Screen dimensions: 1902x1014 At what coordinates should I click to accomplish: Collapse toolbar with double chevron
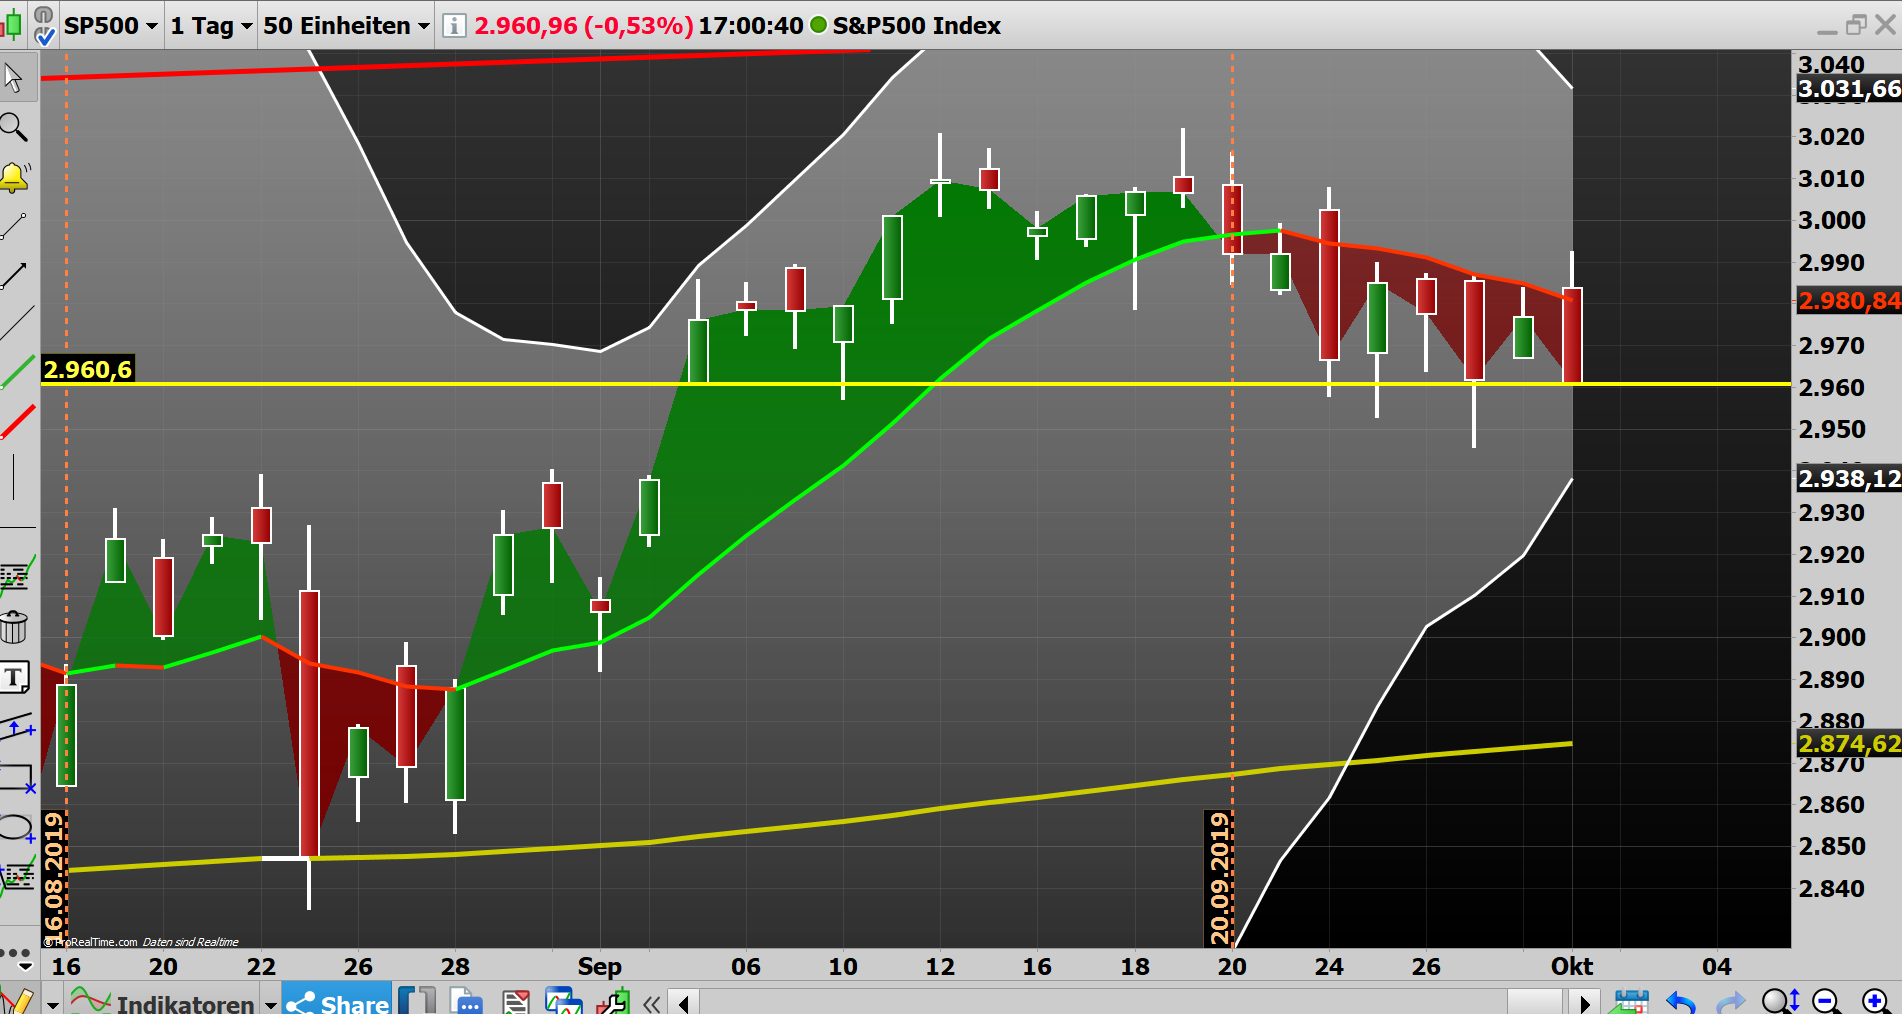652,1003
